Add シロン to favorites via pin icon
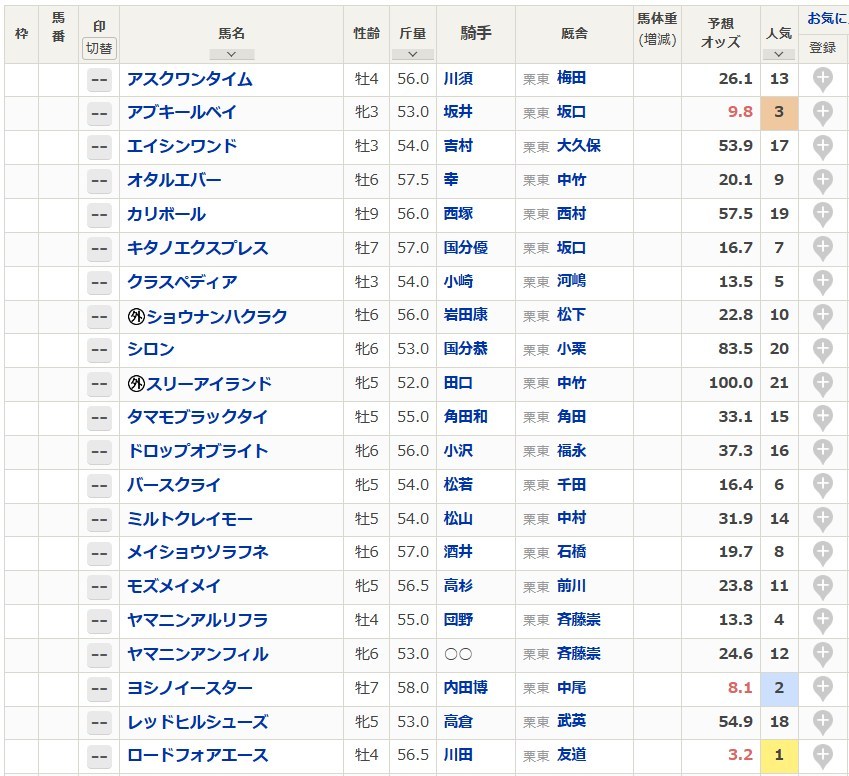The image size is (849, 776). coord(822,350)
